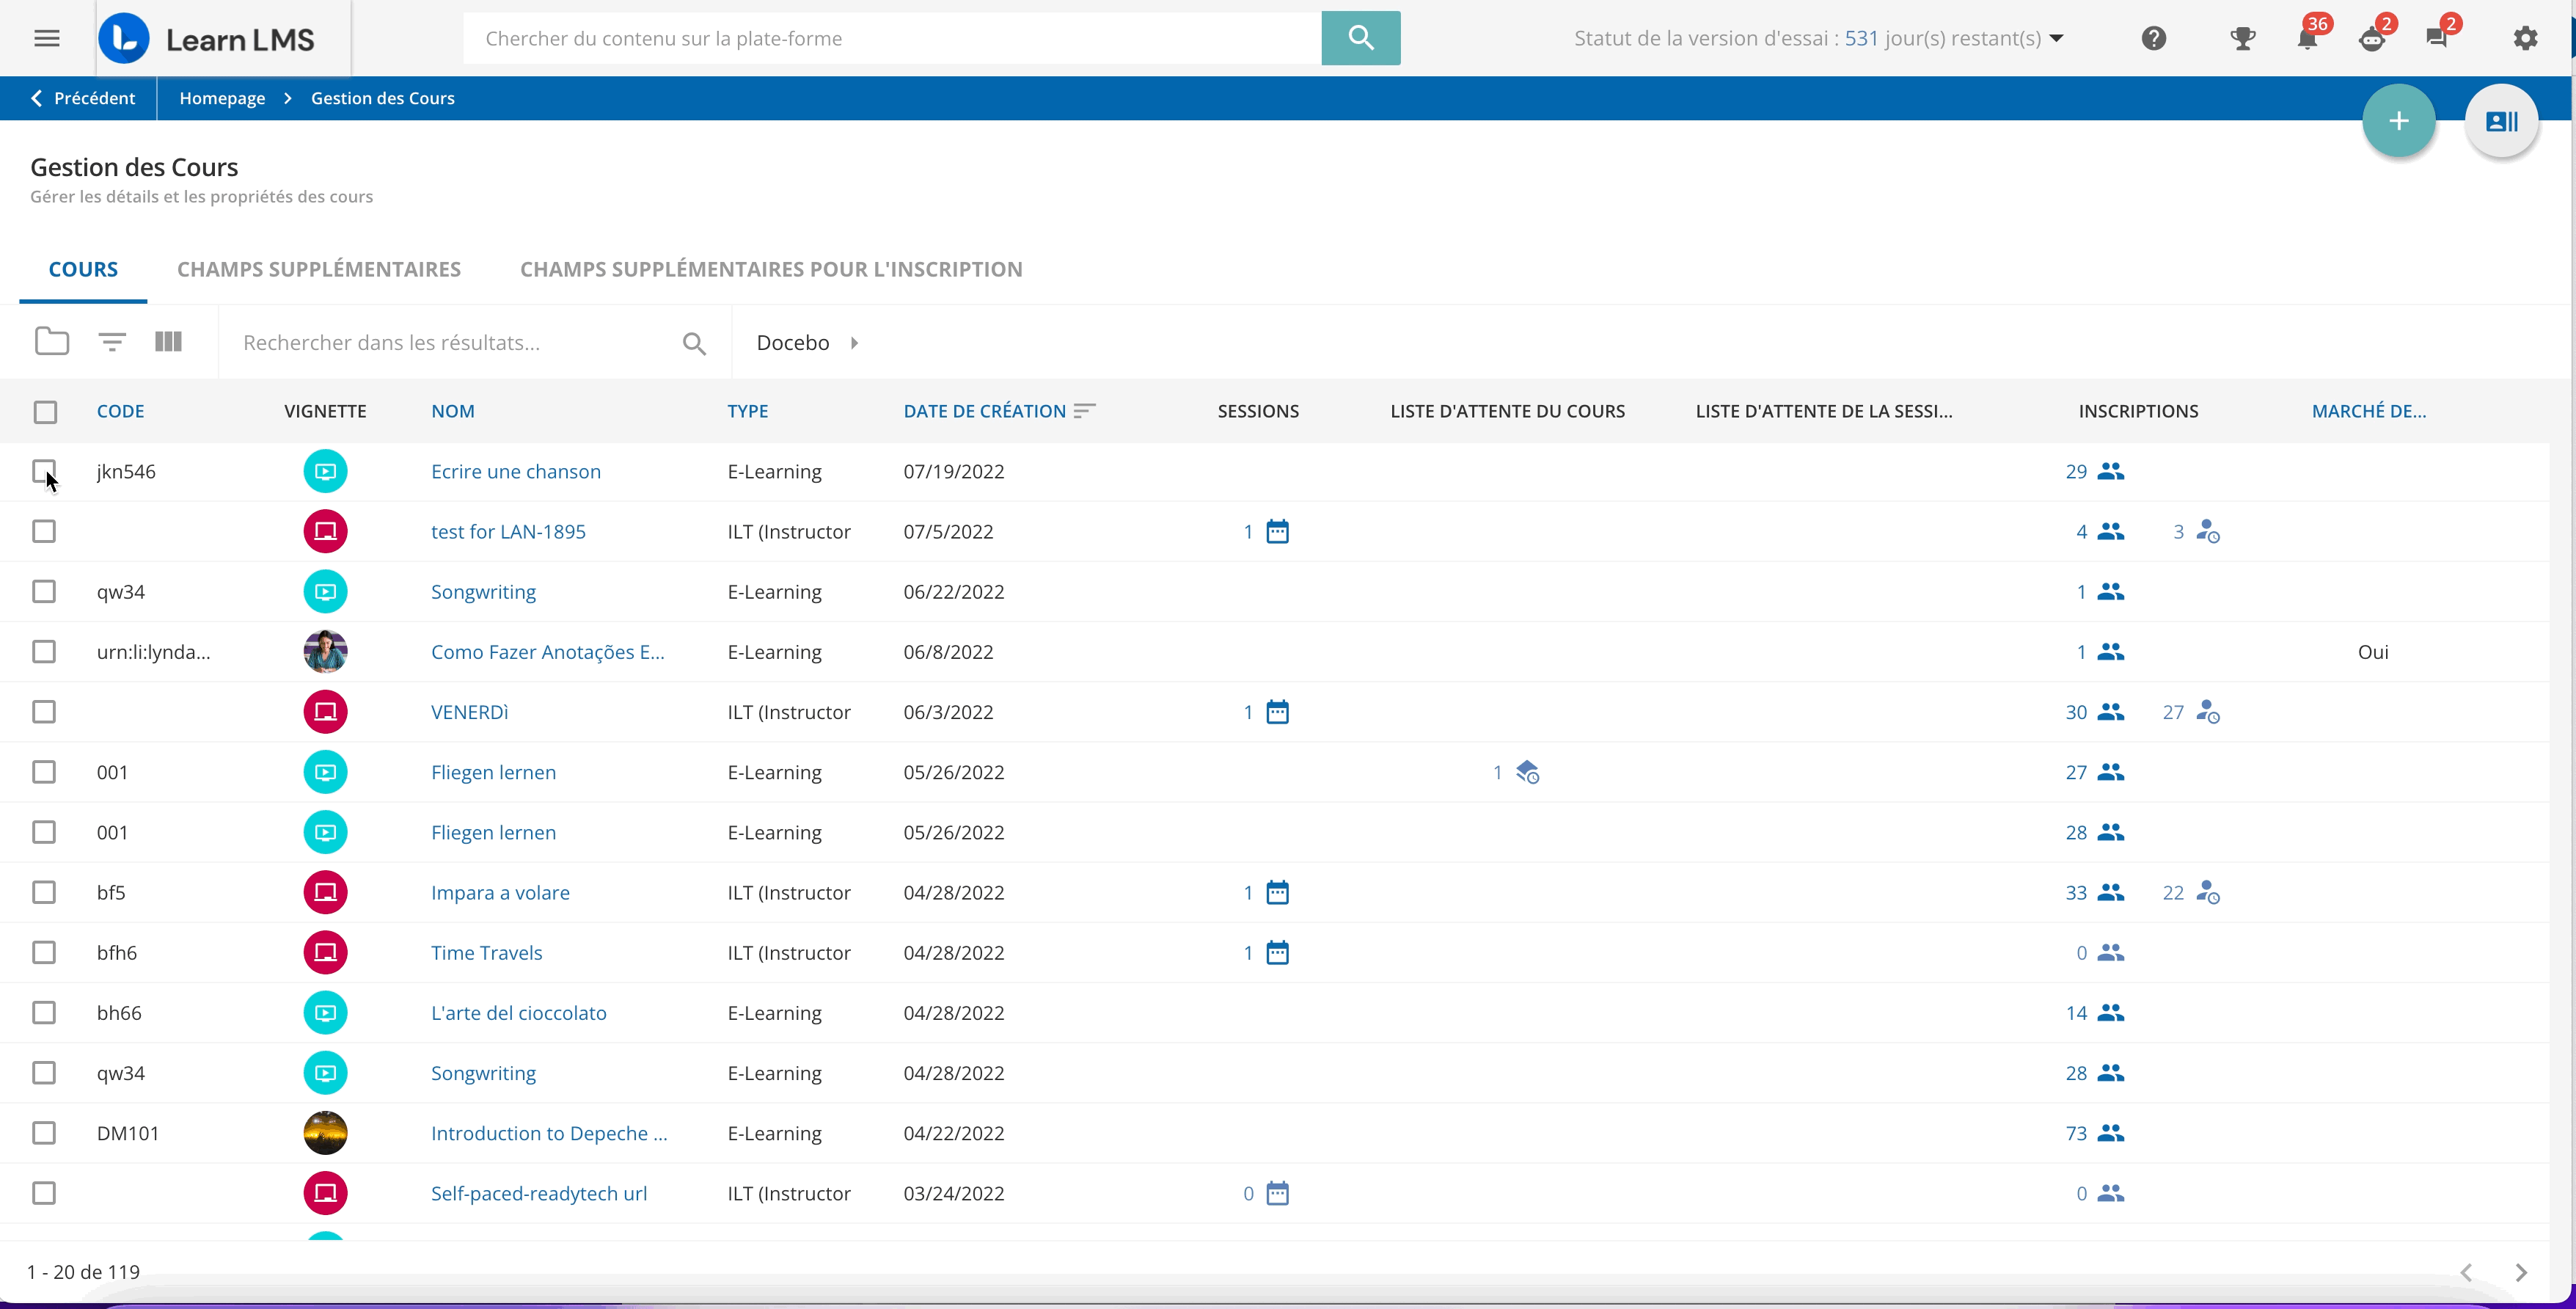Image resolution: width=2576 pixels, height=1309 pixels.
Task: Sort by the Code column header
Action: tap(120, 411)
